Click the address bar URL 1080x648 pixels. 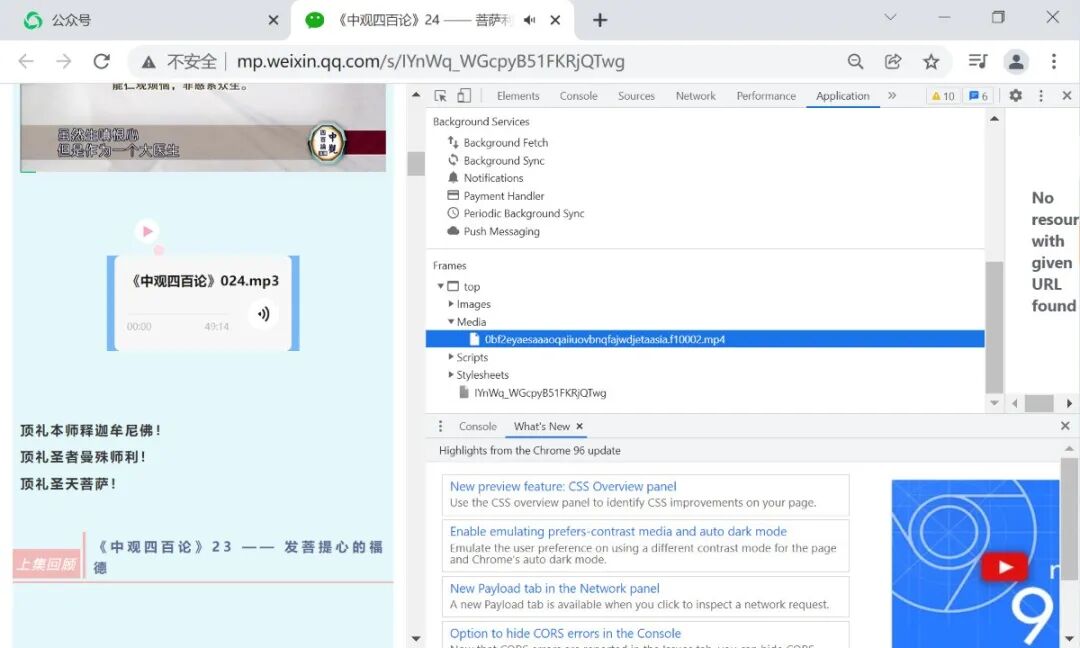[x=430, y=61]
